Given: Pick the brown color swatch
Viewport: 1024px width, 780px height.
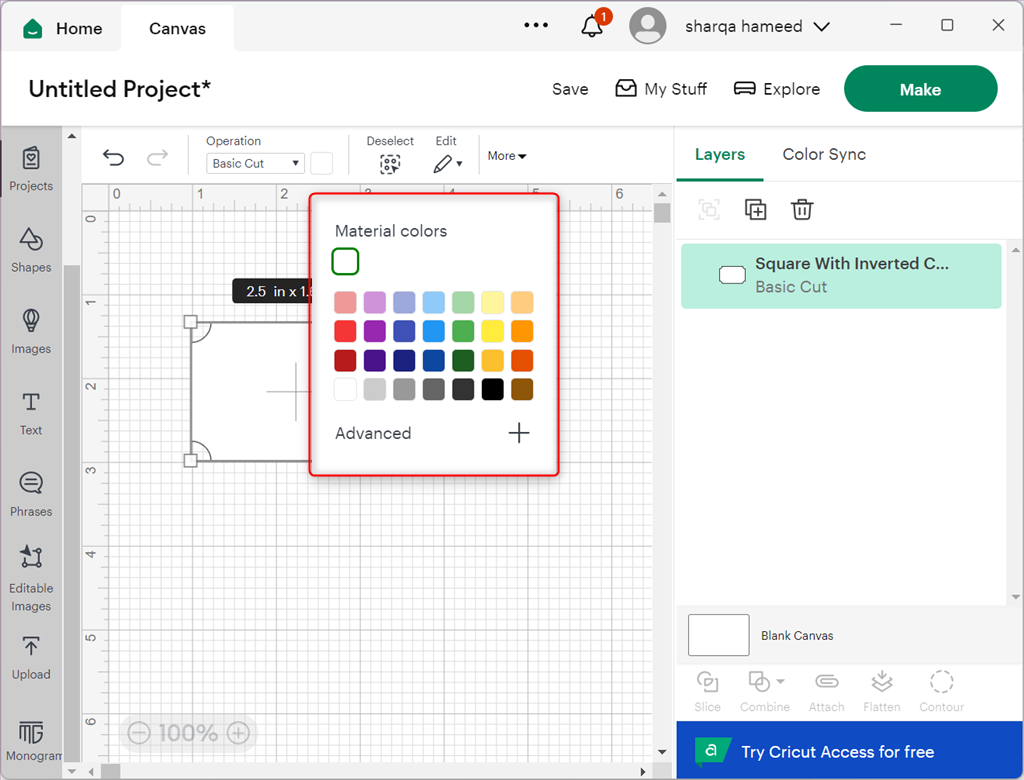Looking at the screenshot, I should 522,389.
